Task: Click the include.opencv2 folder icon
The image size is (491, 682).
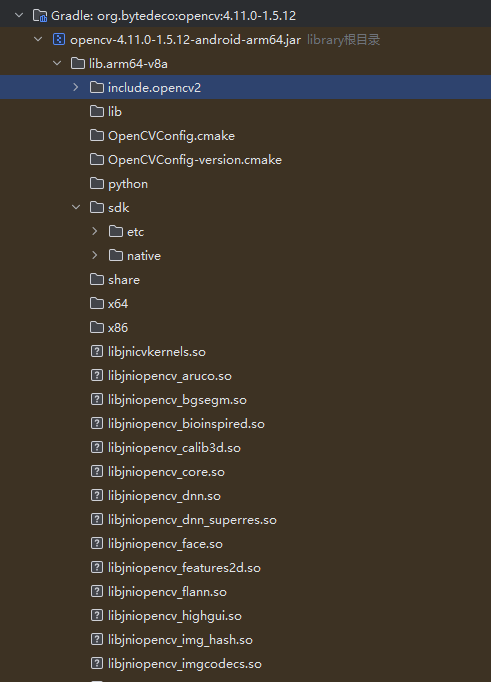Action: [97, 87]
